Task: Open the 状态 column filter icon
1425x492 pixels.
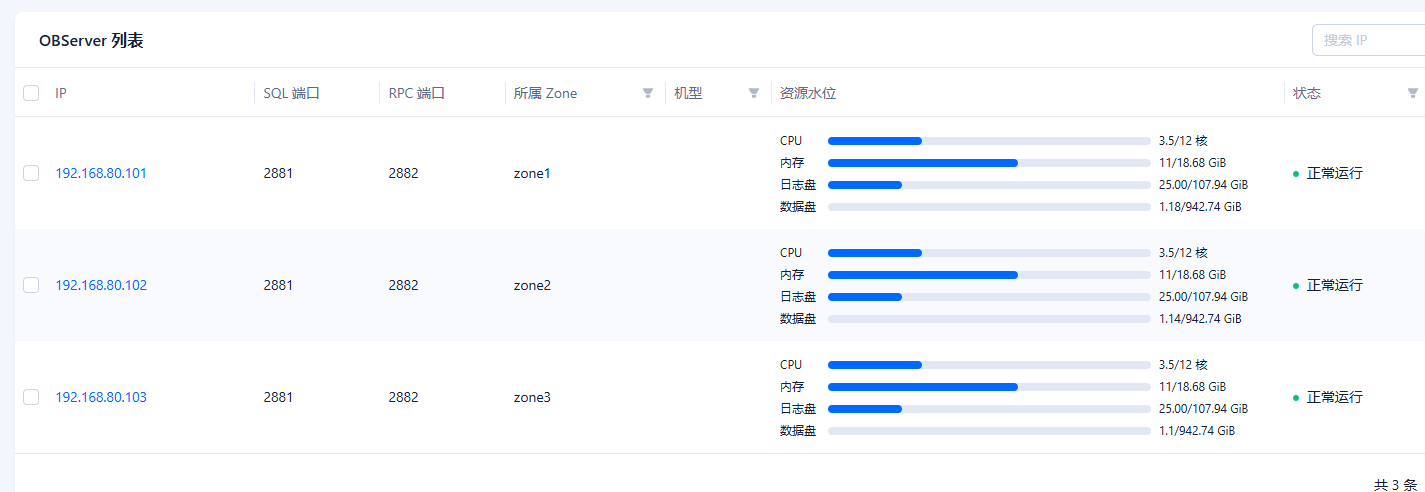Action: [1413, 93]
